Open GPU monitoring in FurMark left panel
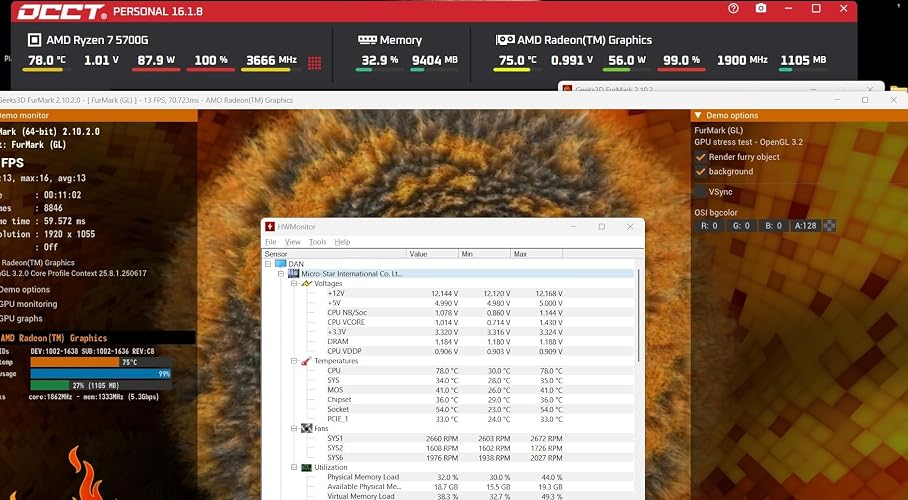Image resolution: width=908 pixels, height=500 pixels. pos(28,304)
